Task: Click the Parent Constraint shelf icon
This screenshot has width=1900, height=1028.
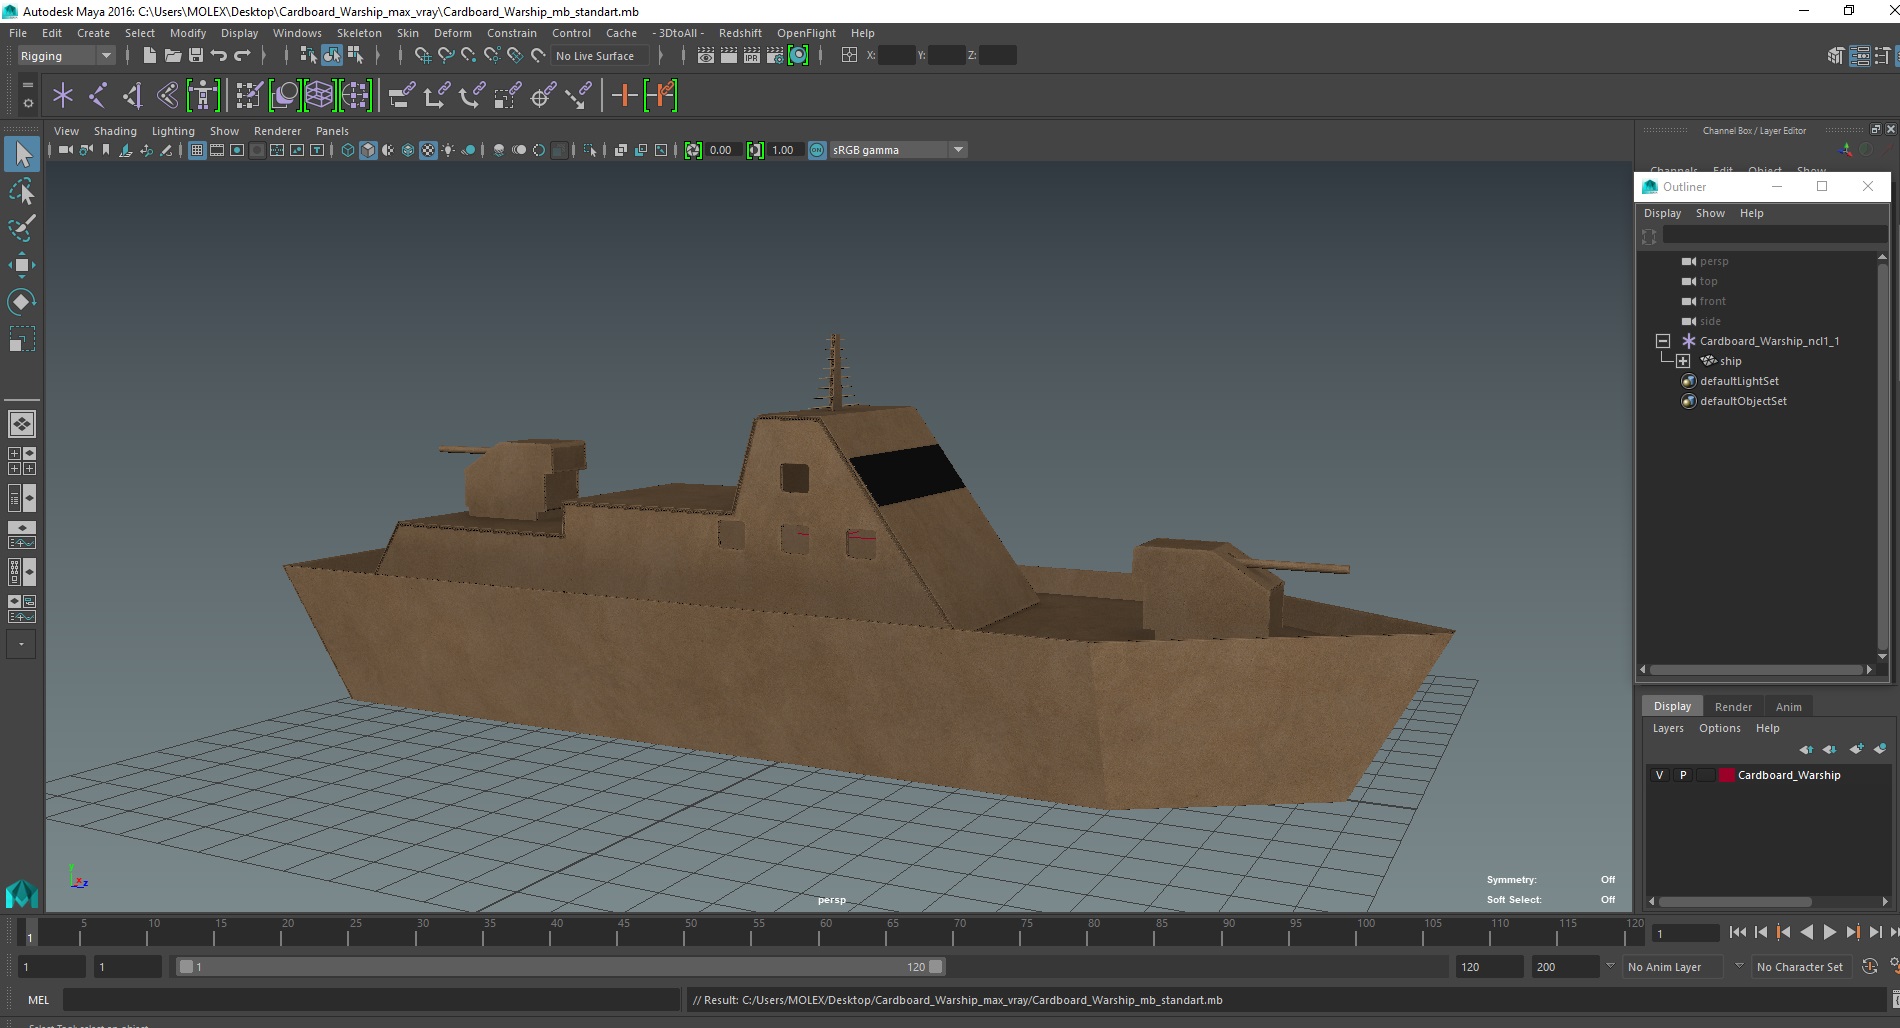Action: (x=401, y=96)
